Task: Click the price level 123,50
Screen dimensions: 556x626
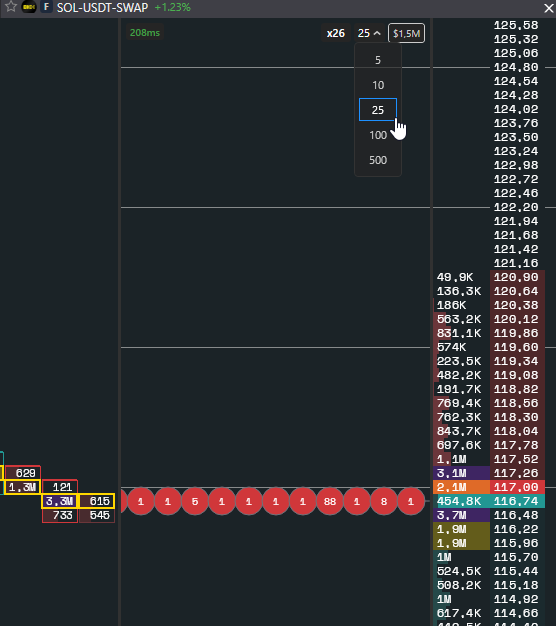Action: pos(516,137)
